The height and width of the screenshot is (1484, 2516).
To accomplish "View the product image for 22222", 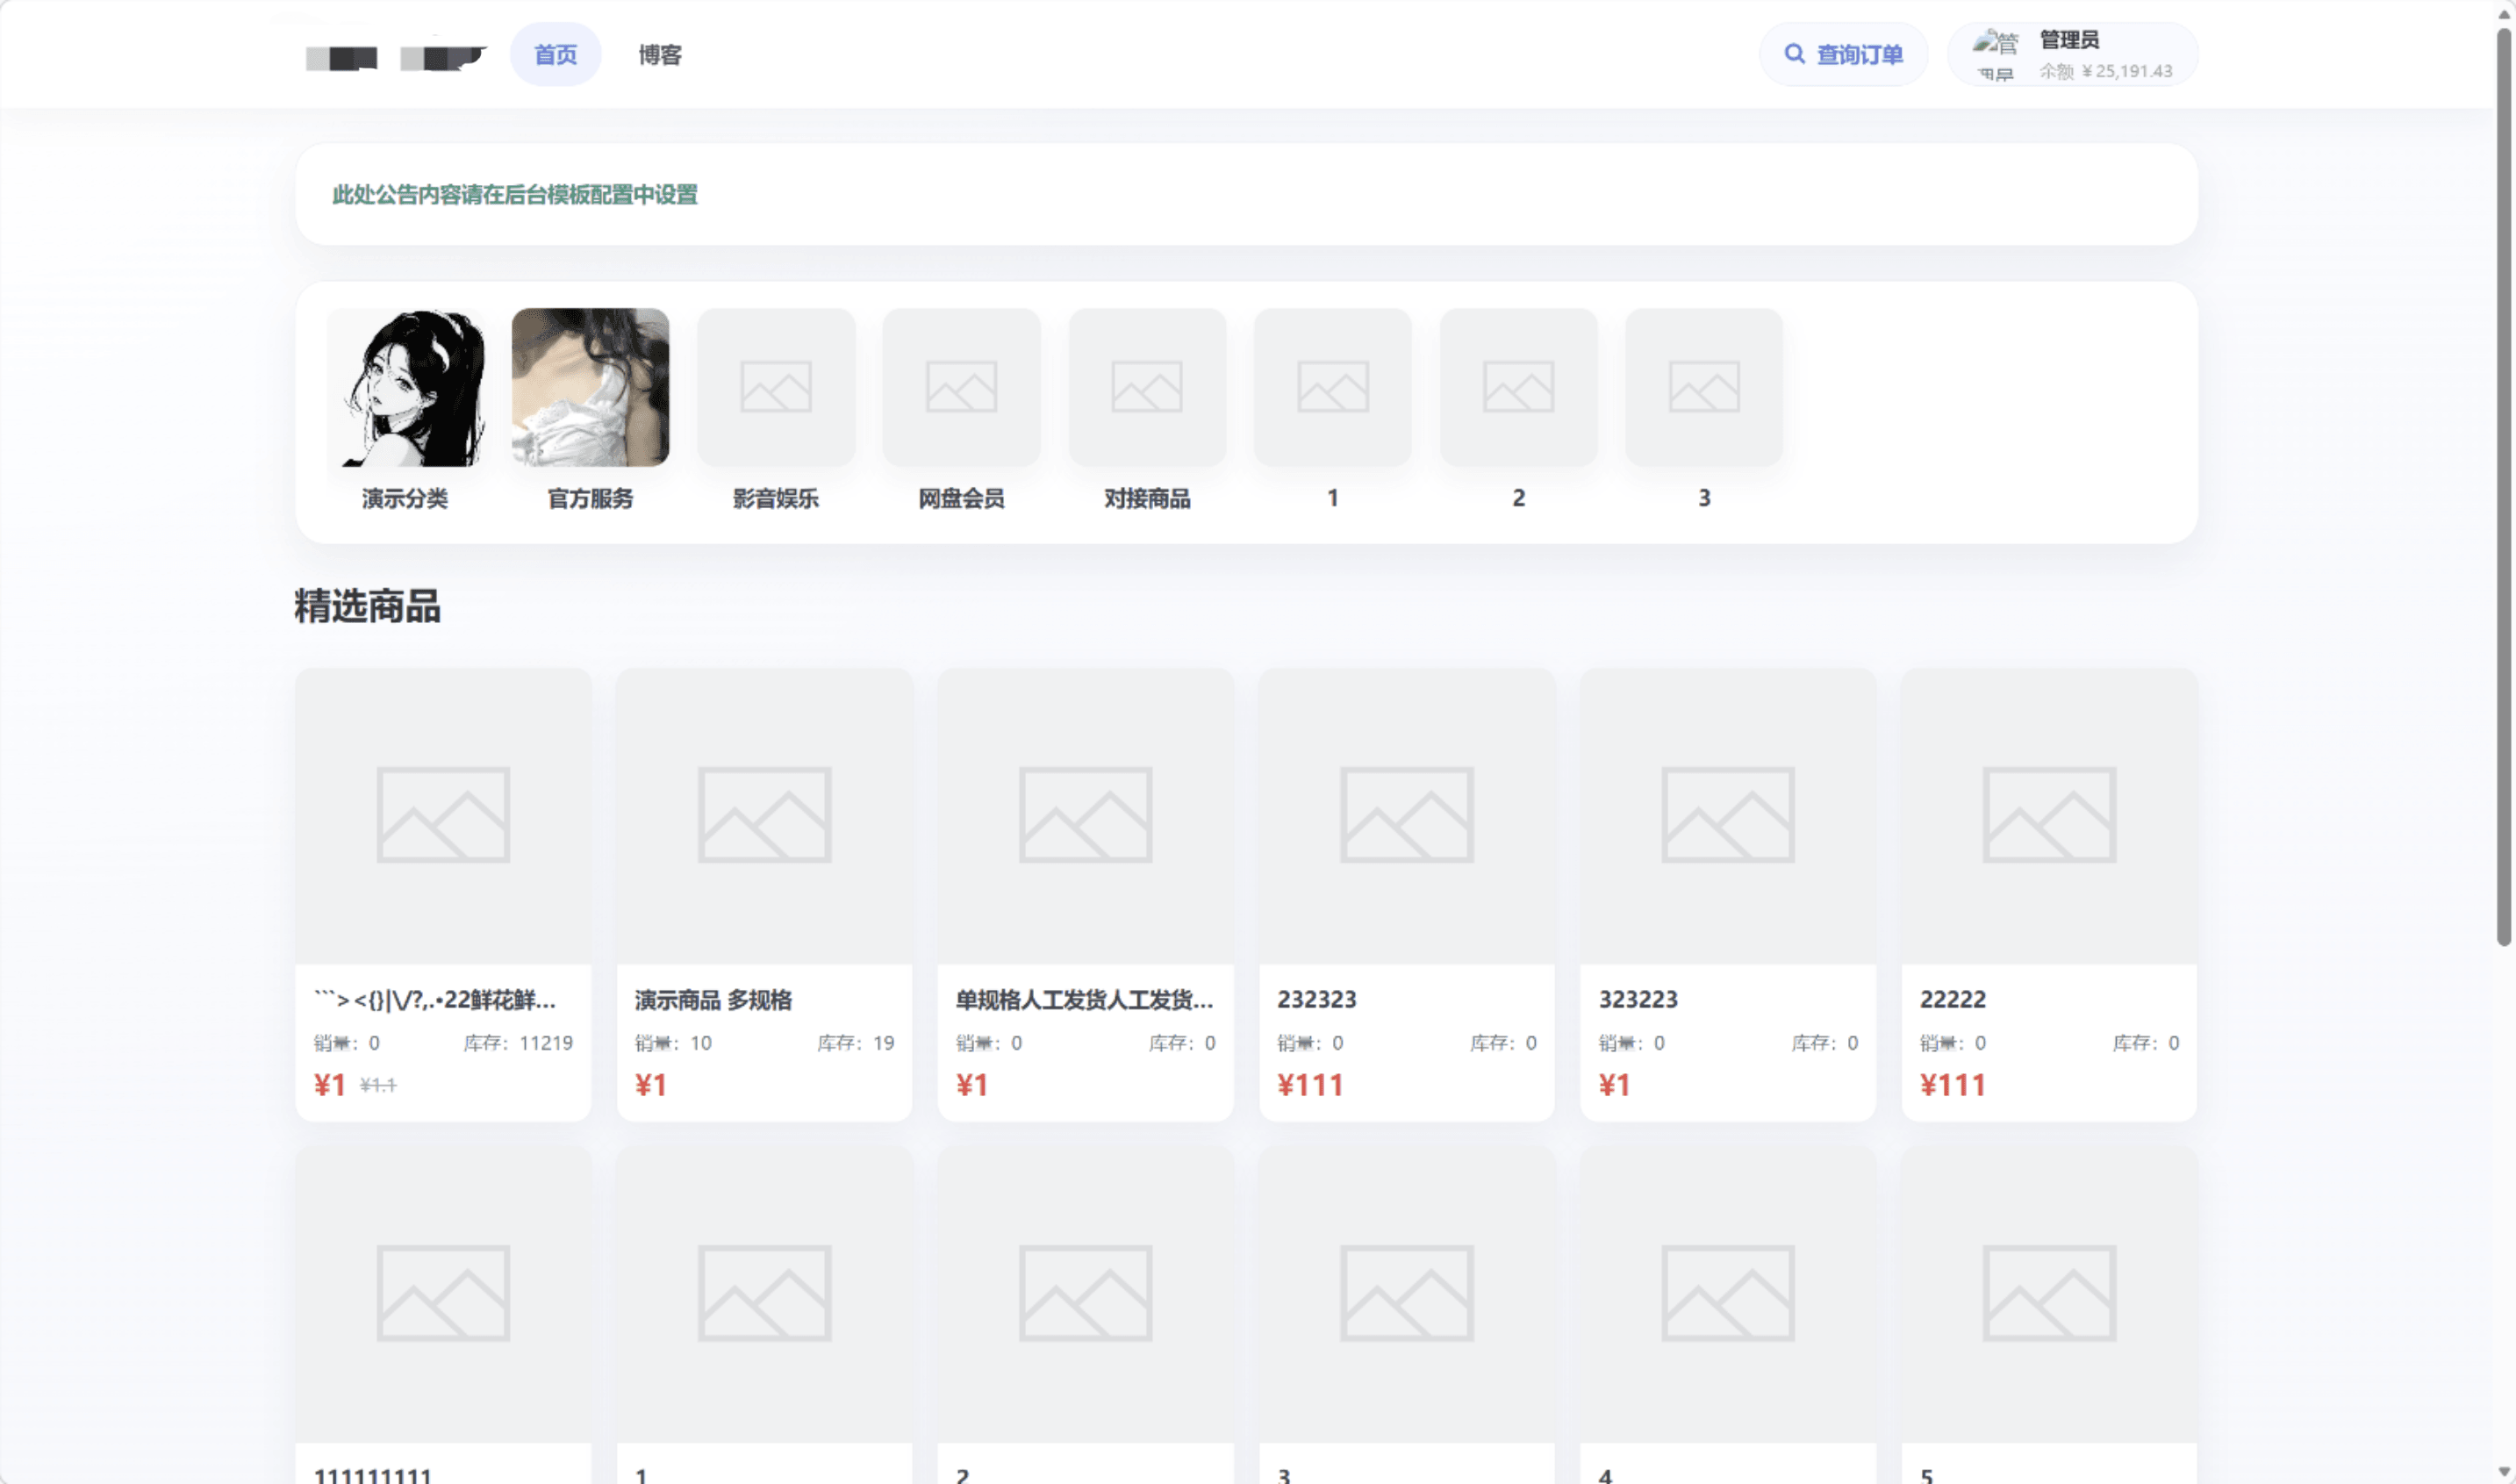I will (2049, 815).
